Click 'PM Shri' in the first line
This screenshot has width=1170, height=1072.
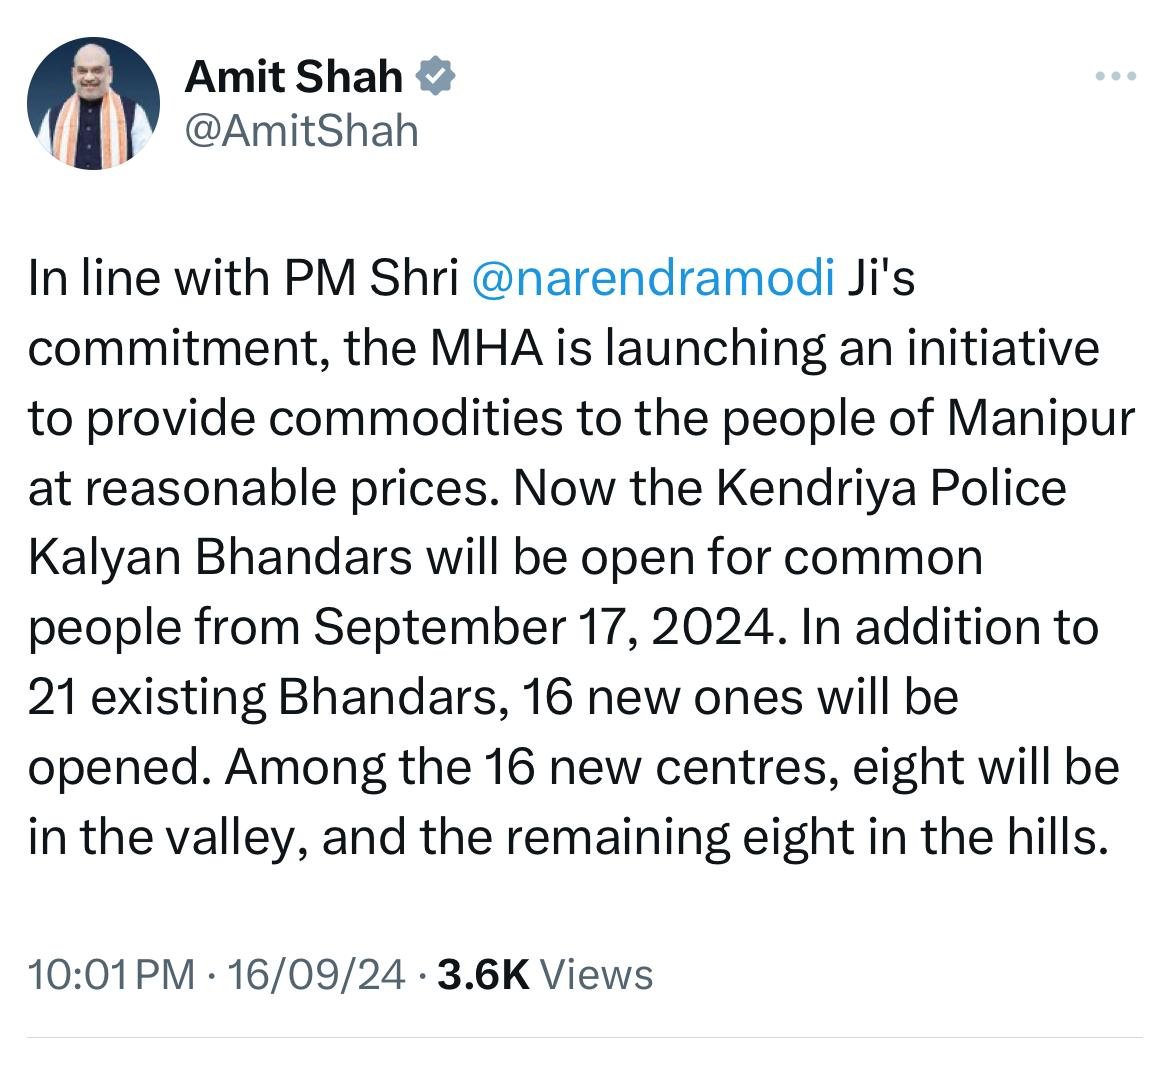click(x=371, y=278)
